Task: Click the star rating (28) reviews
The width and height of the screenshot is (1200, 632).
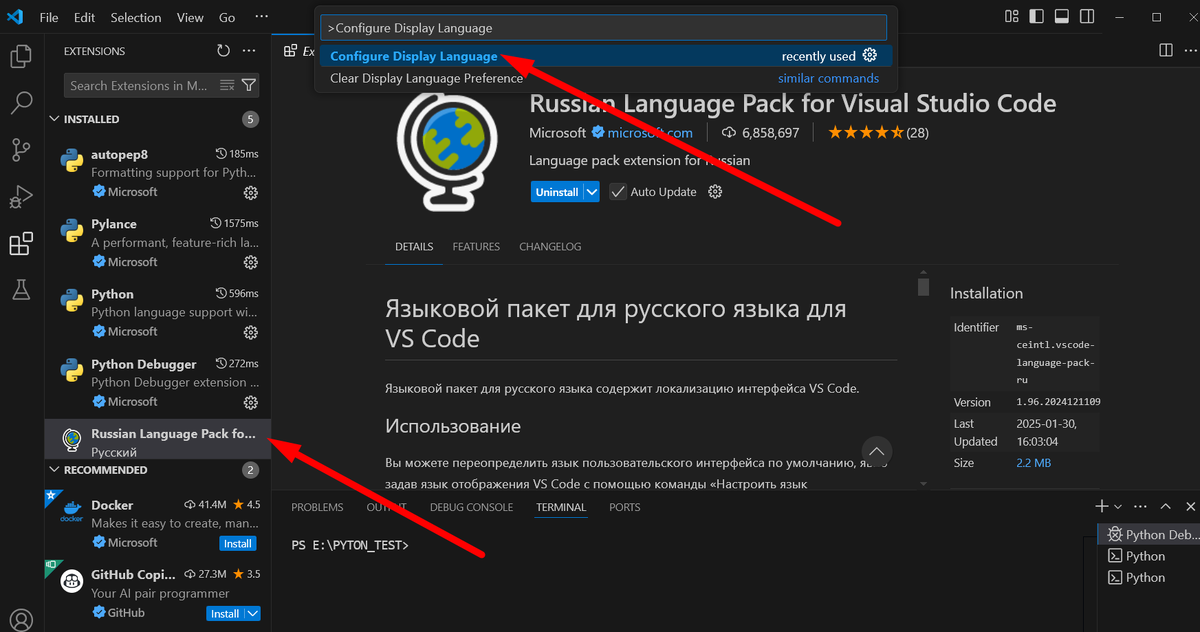Action: 878,132
